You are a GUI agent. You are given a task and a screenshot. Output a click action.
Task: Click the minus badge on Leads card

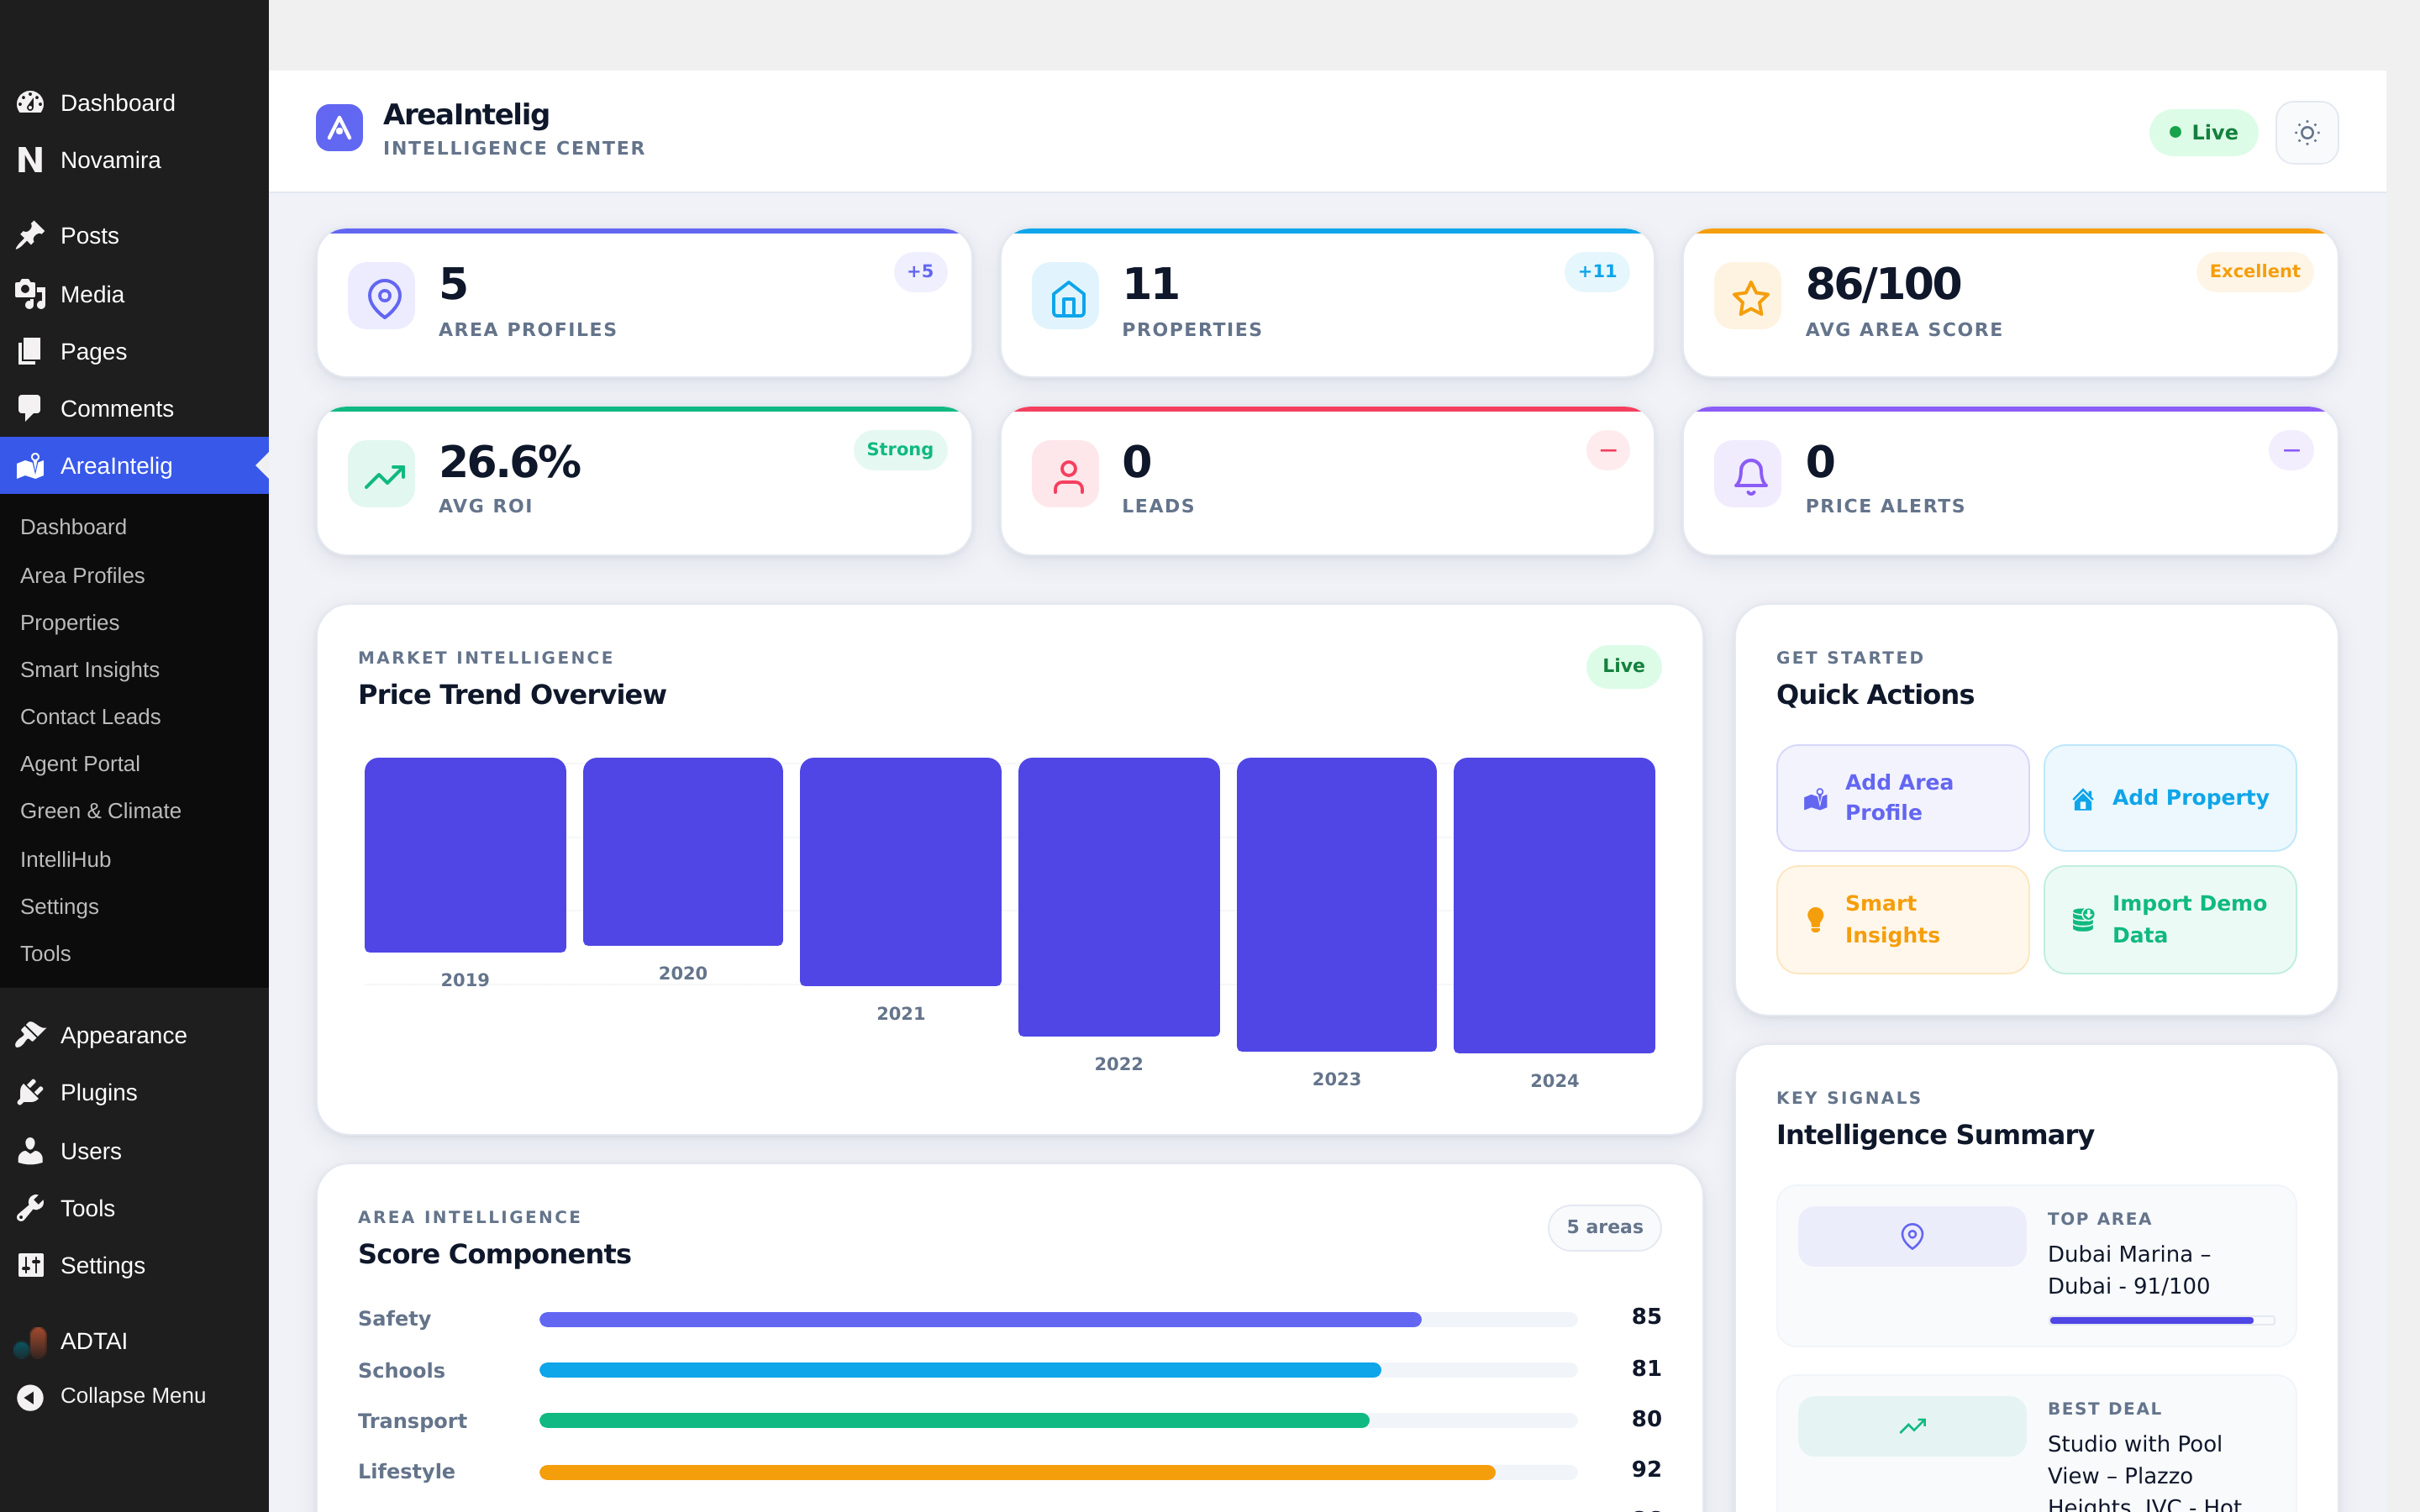pyautogui.click(x=1608, y=450)
